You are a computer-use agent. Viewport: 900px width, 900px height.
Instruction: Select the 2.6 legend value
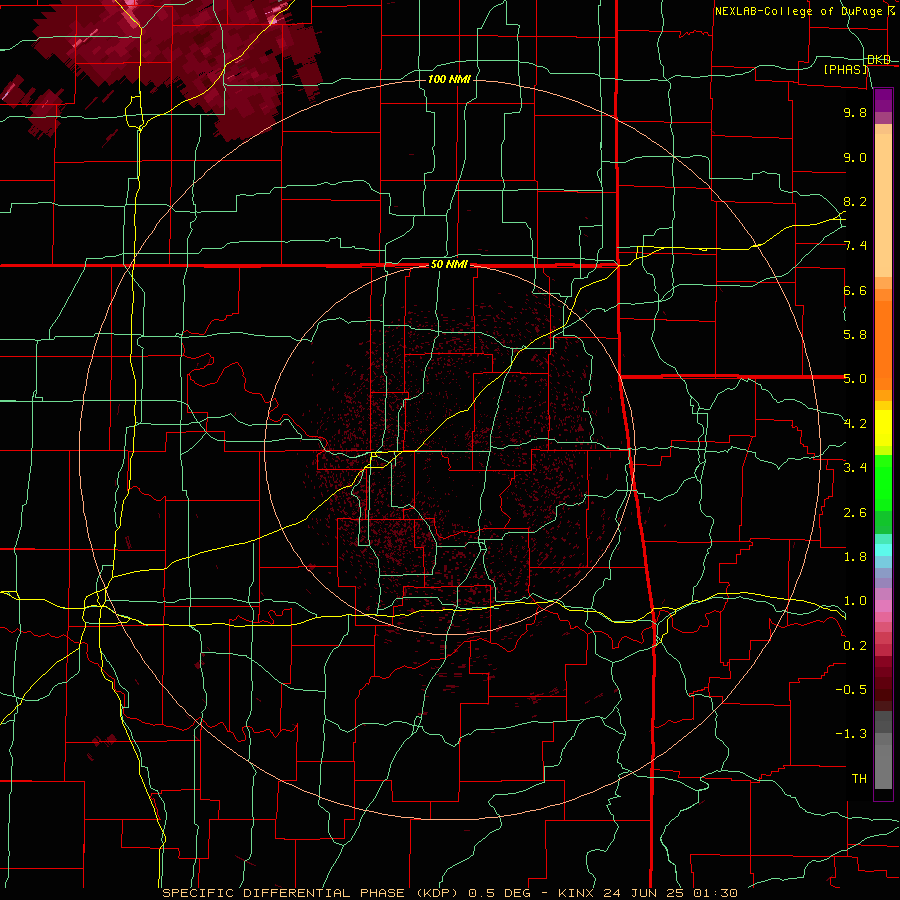point(855,513)
